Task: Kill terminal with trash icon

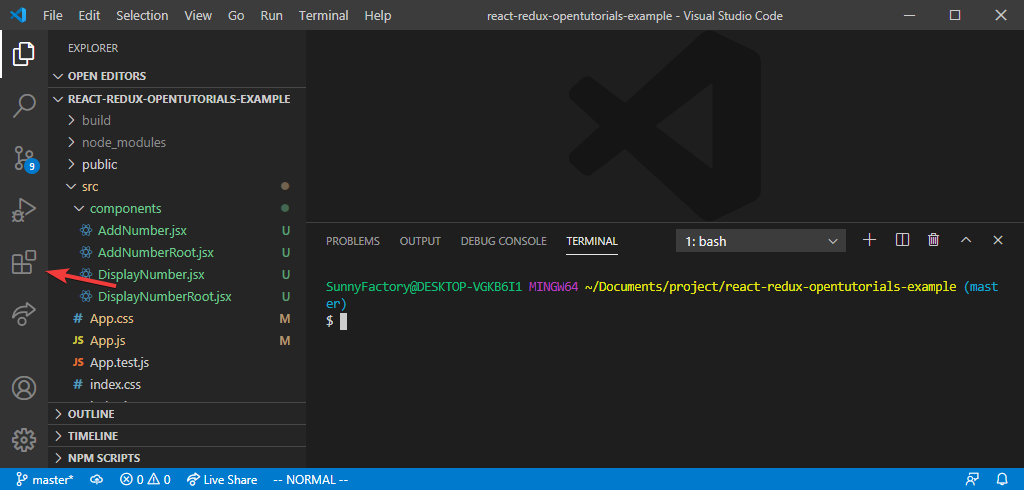Action: click(934, 240)
